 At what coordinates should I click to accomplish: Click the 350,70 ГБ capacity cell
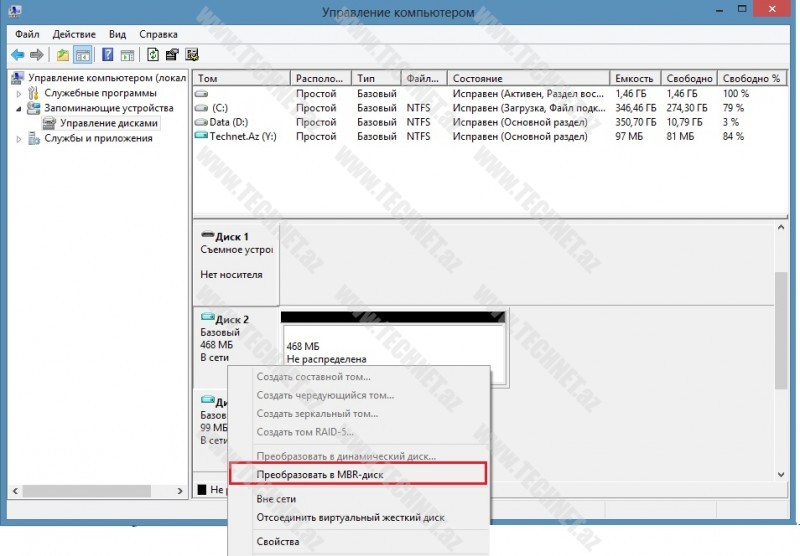pyautogui.click(x=636, y=122)
